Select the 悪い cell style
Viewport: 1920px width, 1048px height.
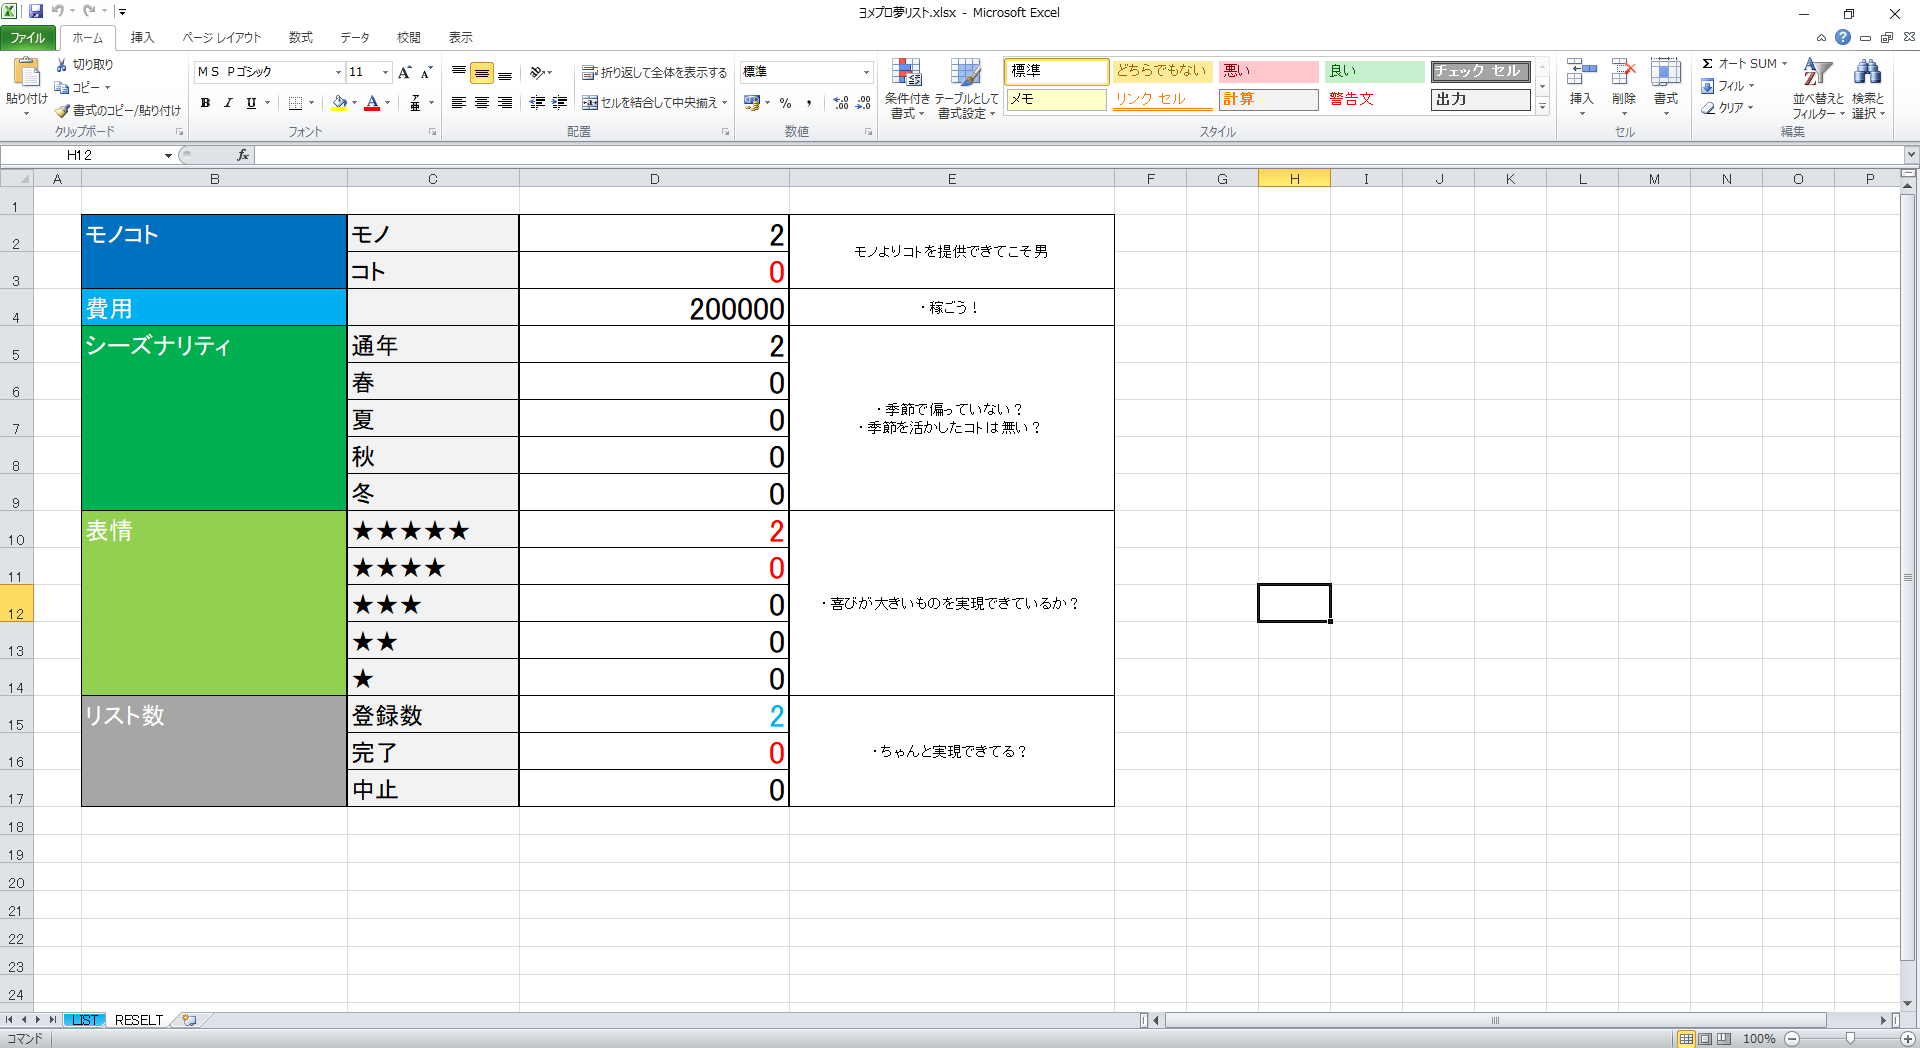pos(1268,71)
